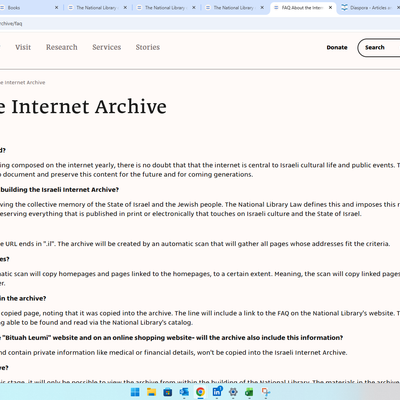Switch to Google Chrome in the taskbar
The height and width of the screenshot is (400, 400).
200,392
